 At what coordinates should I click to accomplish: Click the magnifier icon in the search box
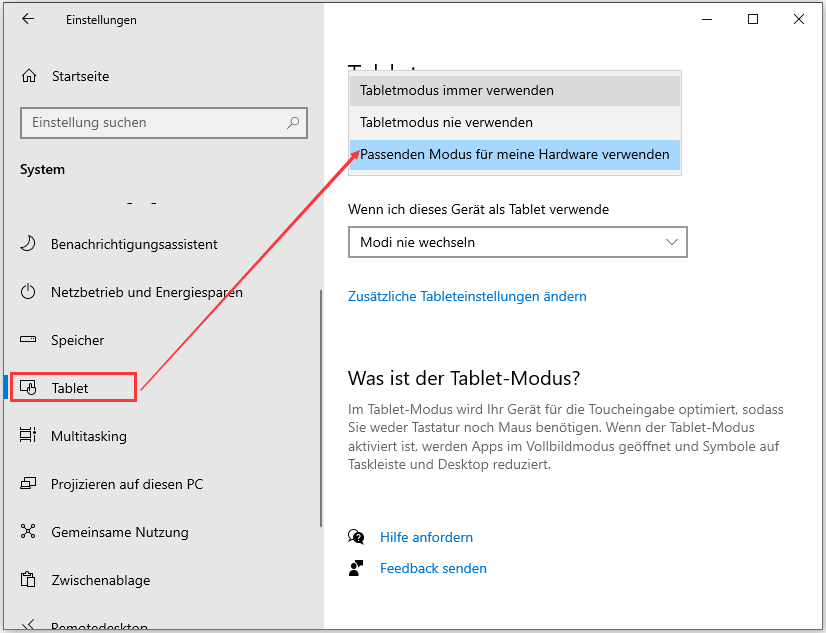pyautogui.click(x=293, y=122)
